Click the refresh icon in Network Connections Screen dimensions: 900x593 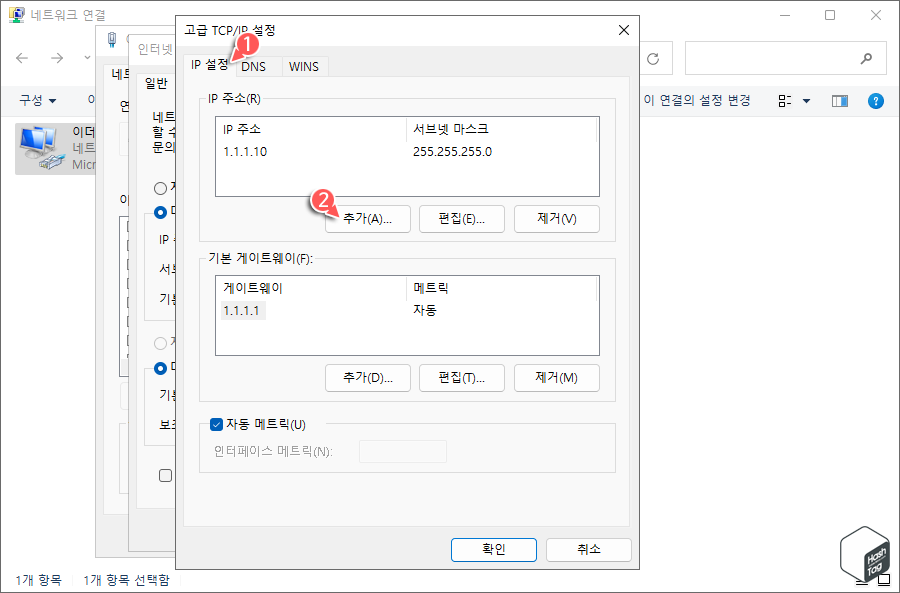653,57
